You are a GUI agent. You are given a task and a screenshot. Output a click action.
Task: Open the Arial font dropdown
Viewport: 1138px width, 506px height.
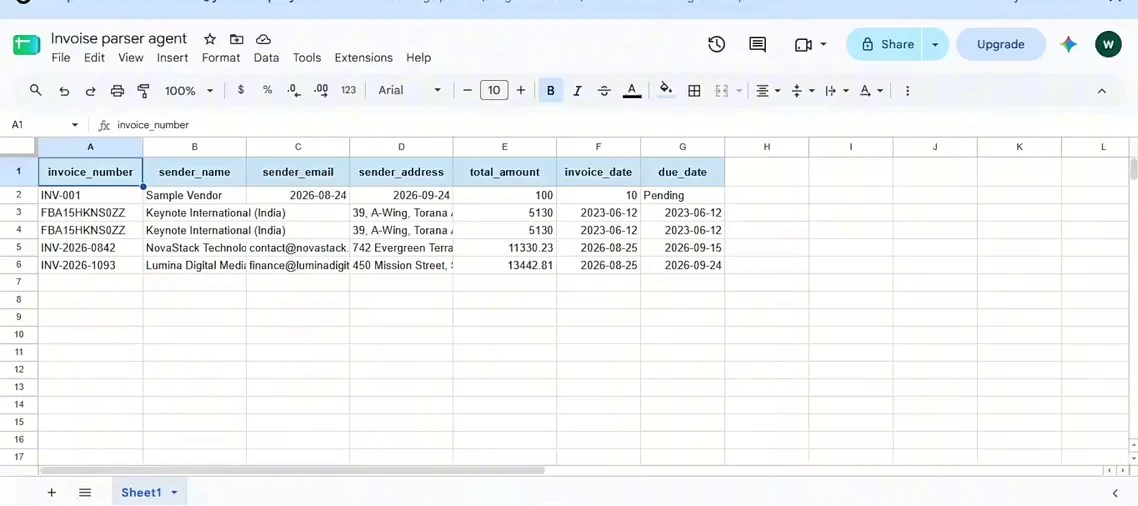(409, 90)
